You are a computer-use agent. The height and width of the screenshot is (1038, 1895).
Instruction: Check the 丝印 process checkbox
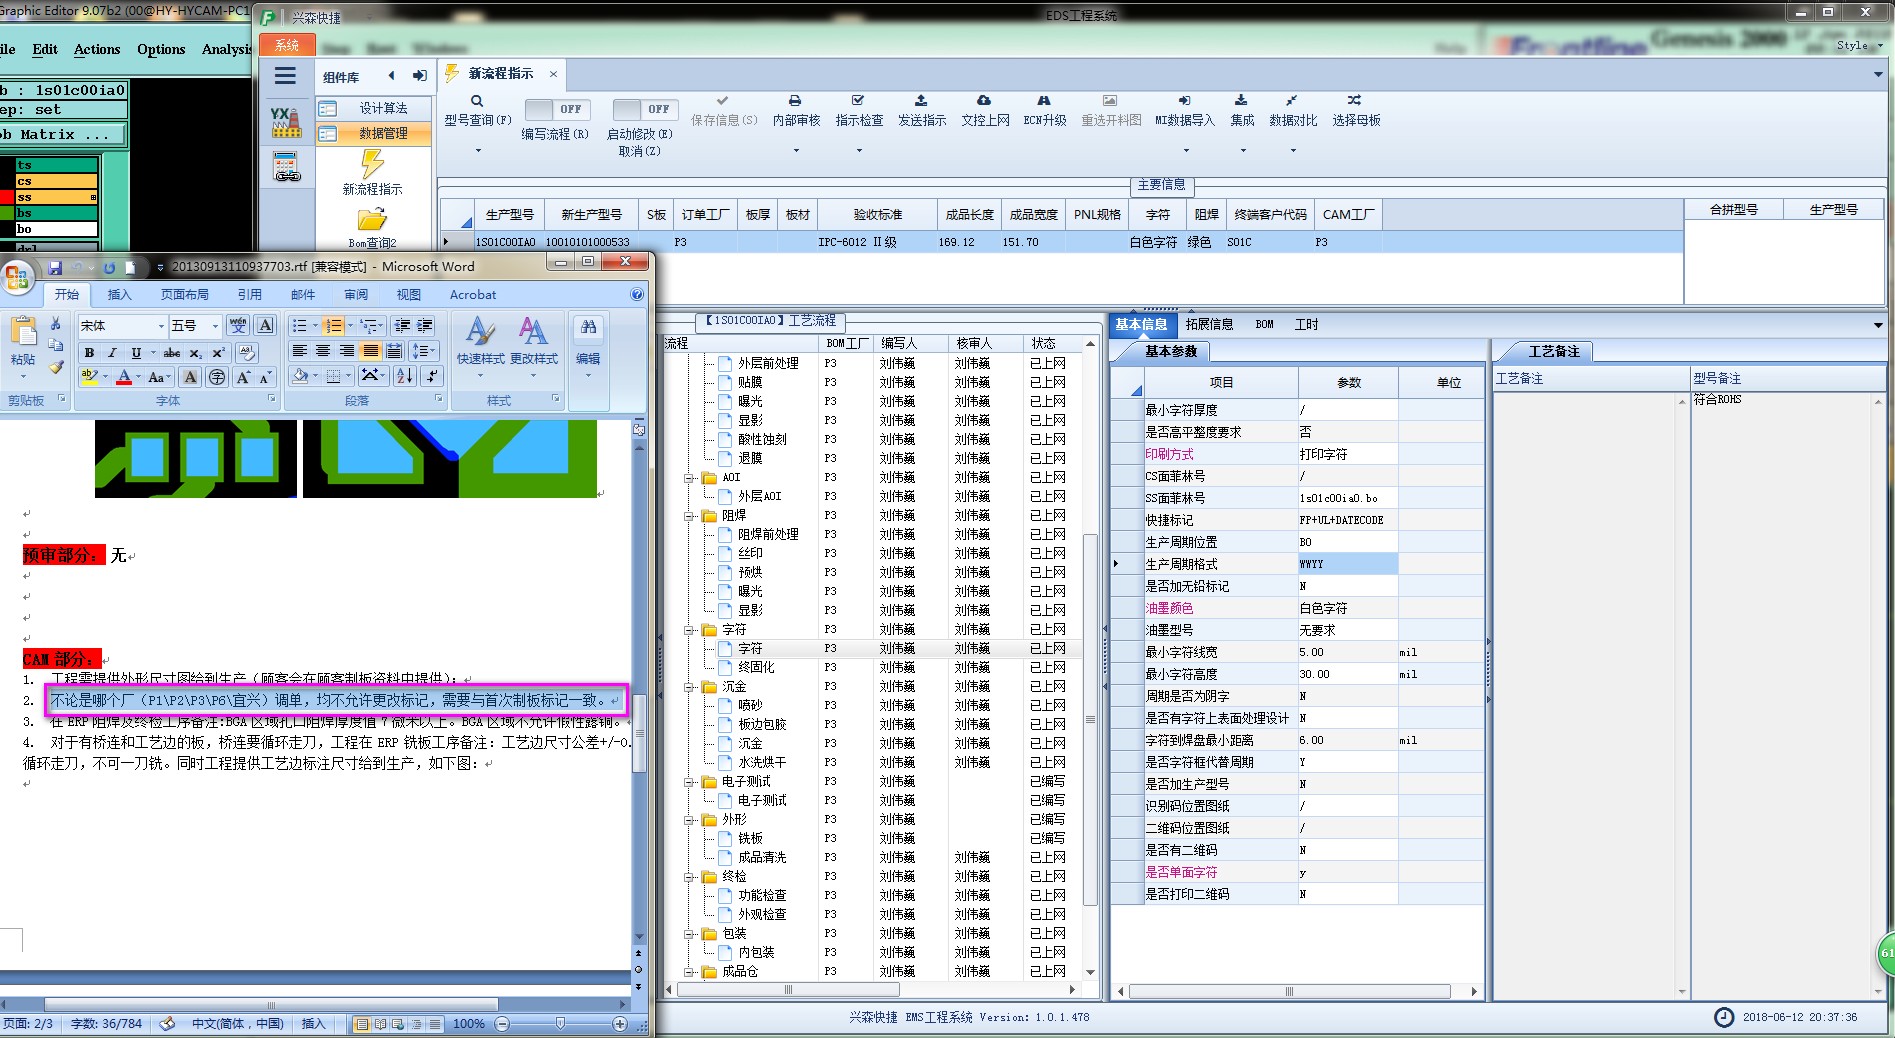coord(725,553)
